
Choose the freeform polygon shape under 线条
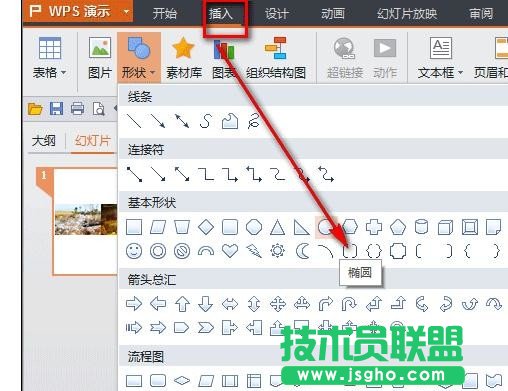pos(230,121)
